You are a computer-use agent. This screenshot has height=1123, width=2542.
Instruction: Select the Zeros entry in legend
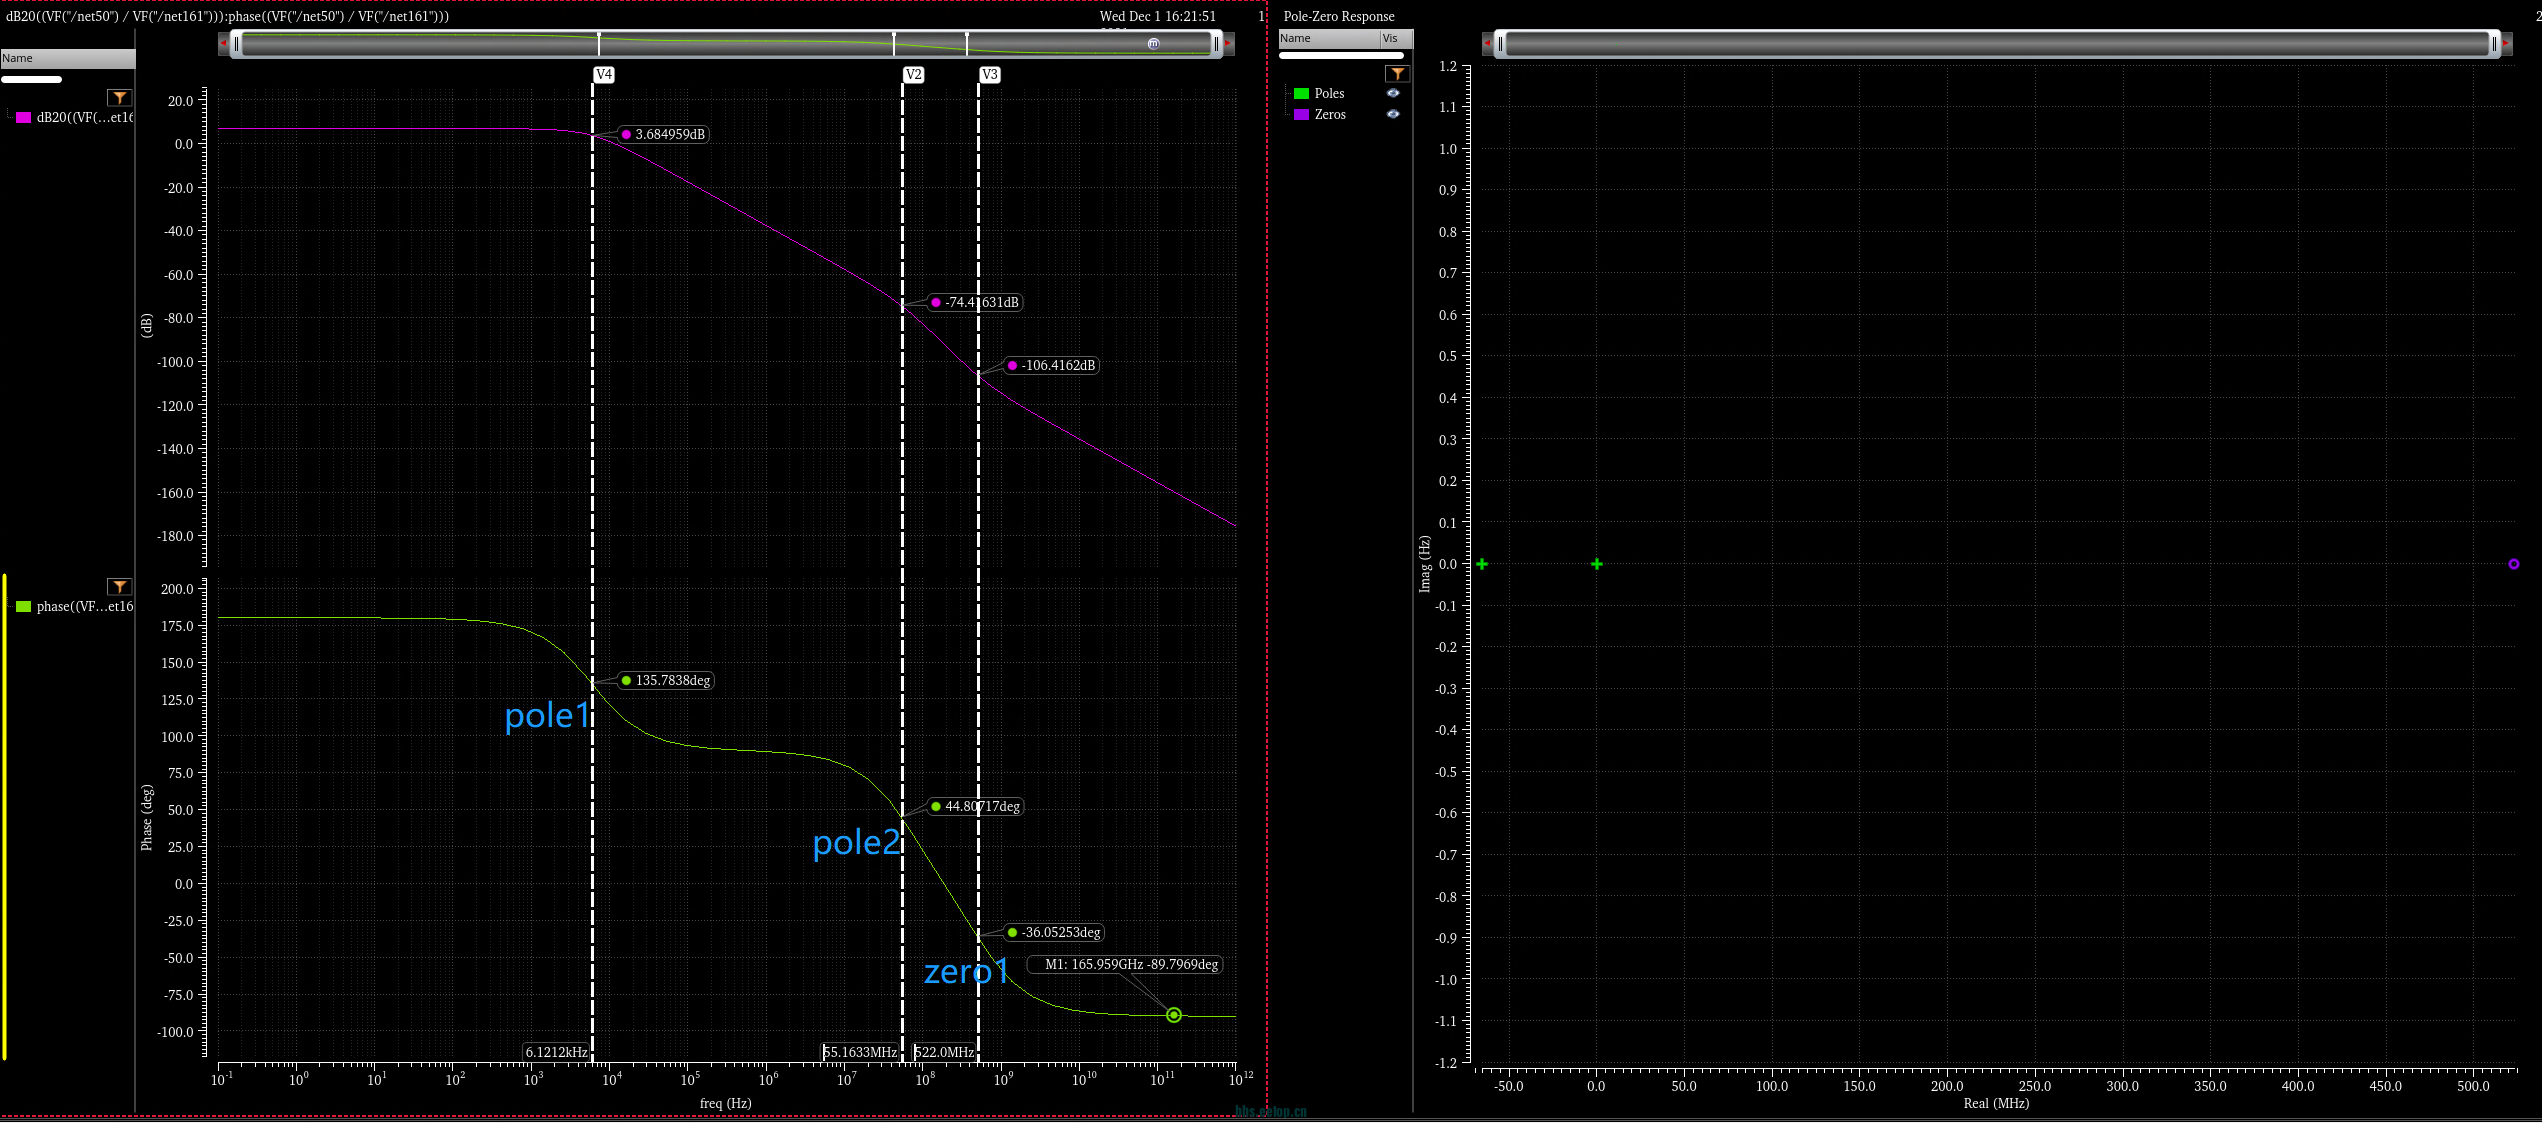(x=1330, y=115)
